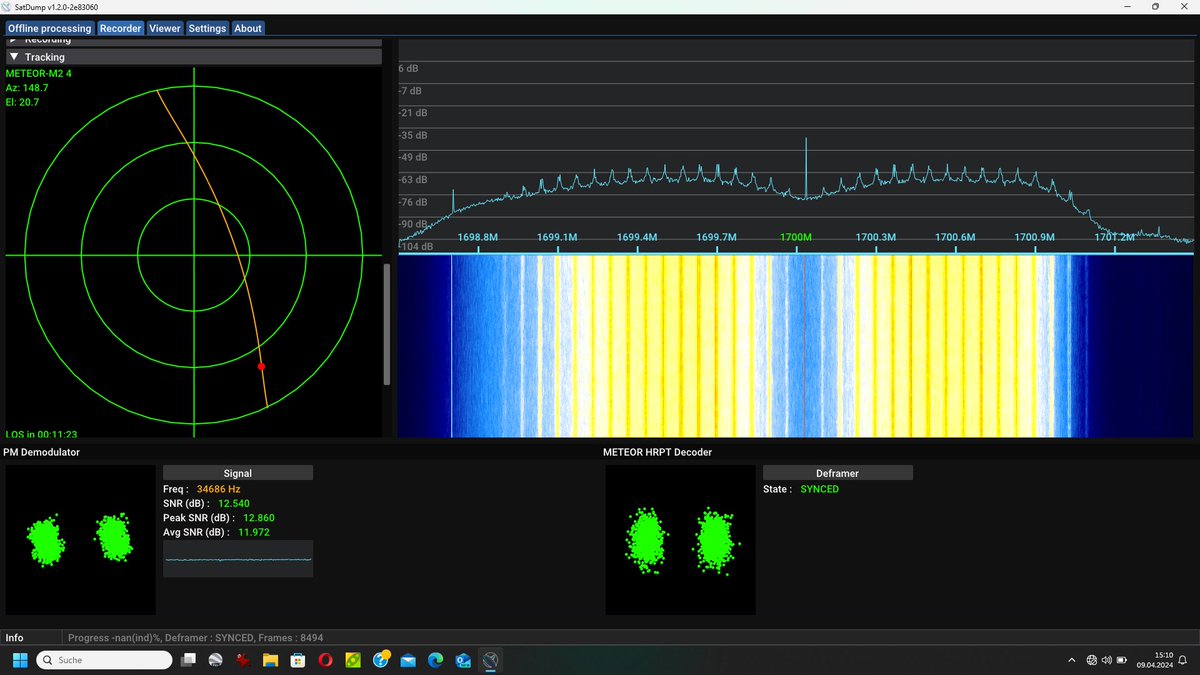The height and width of the screenshot is (675, 1200).
Task: Open the Viewer tab
Action: [165, 28]
